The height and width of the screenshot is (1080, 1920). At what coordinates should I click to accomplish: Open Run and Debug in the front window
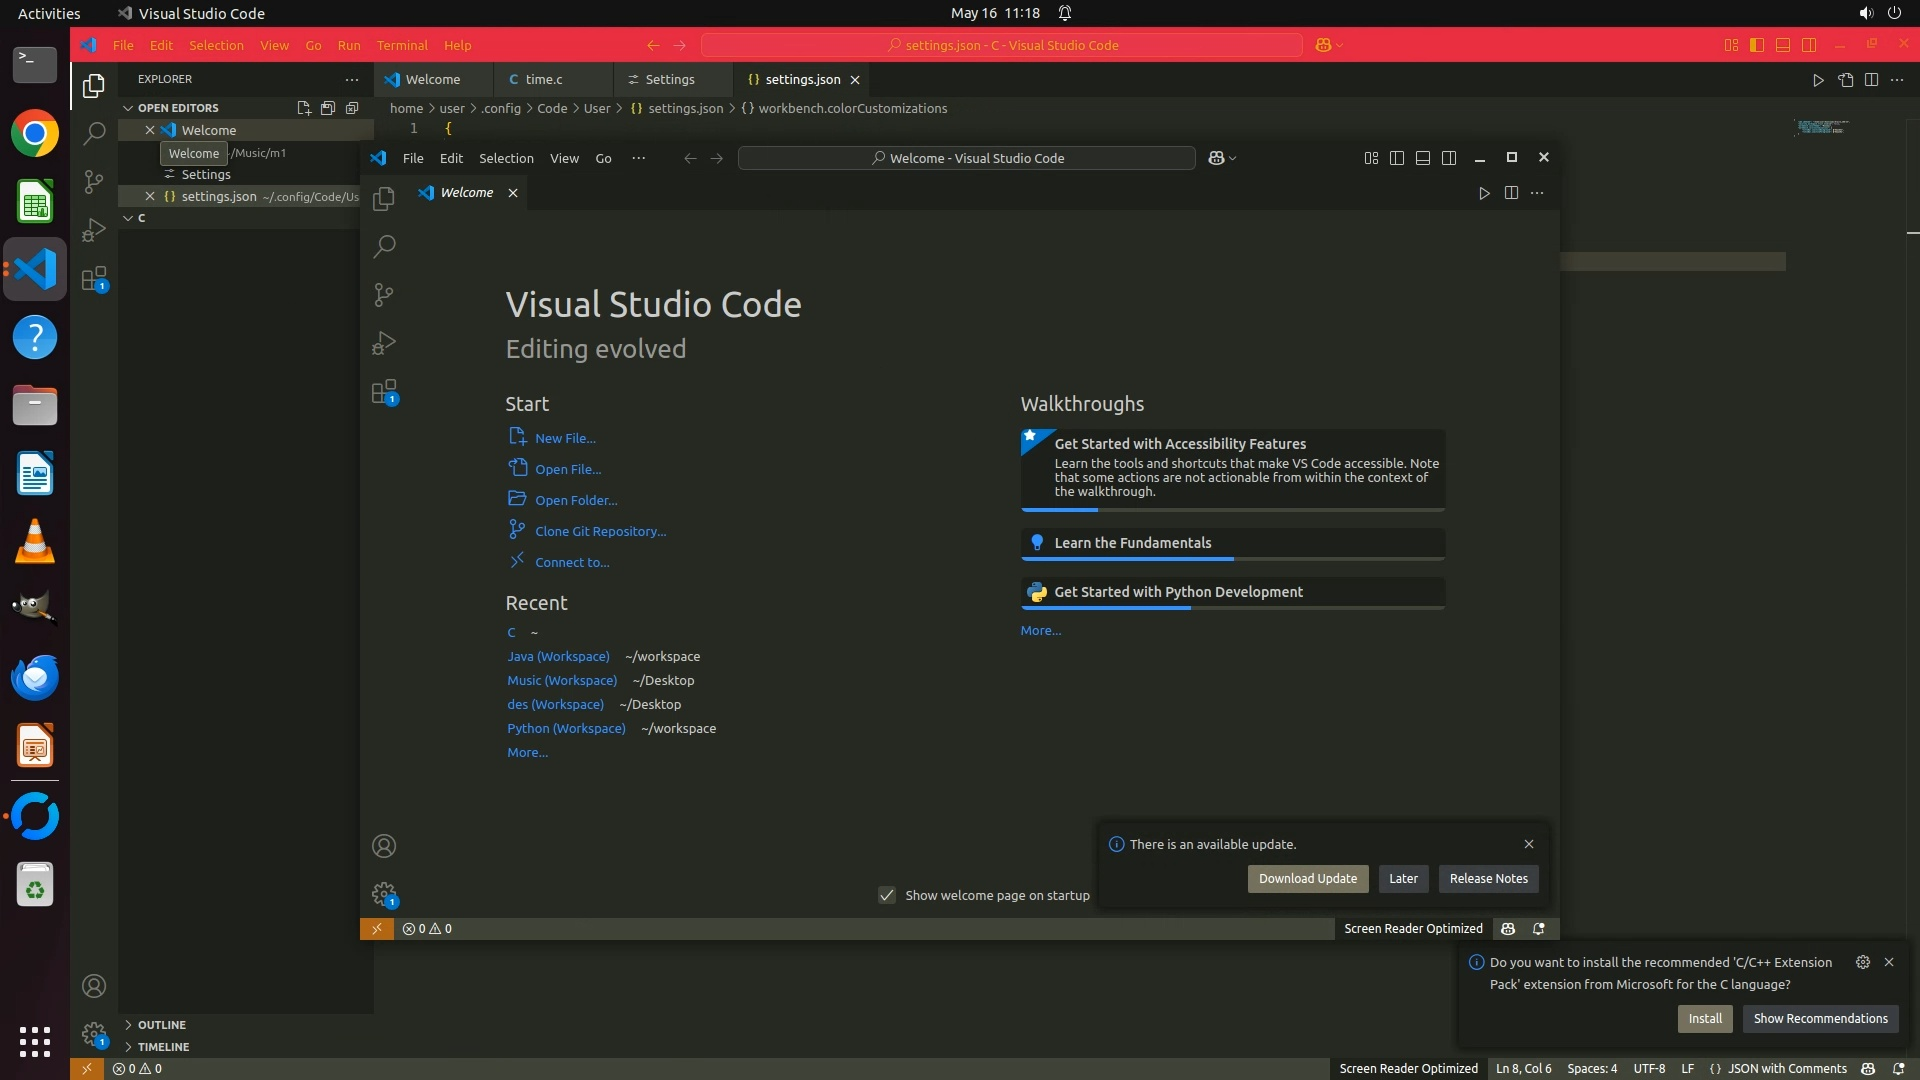click(384, 343)
